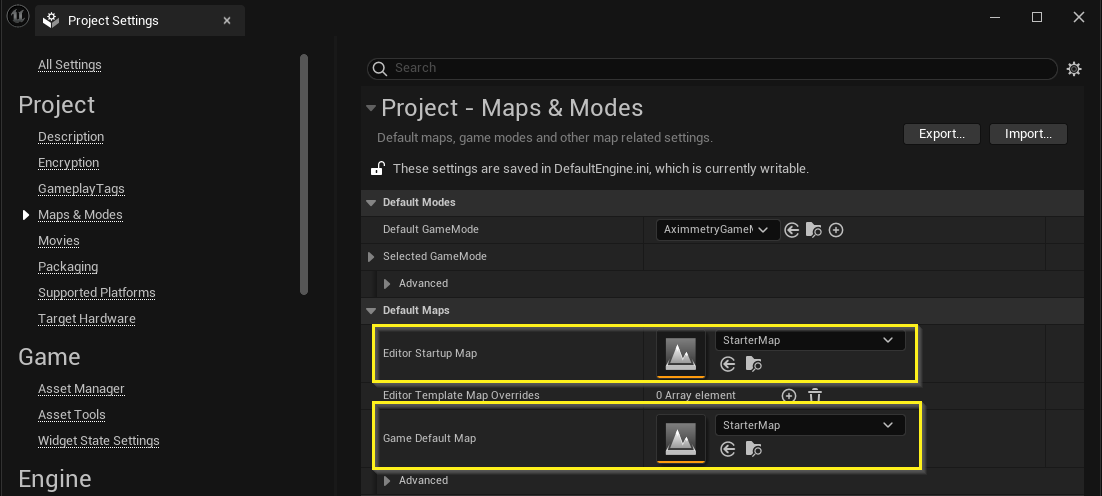Open Game Default Map StarterMap dropdown
Image resolution: width=1102 pixels, height=496 pixels.
tap(810, 425)
